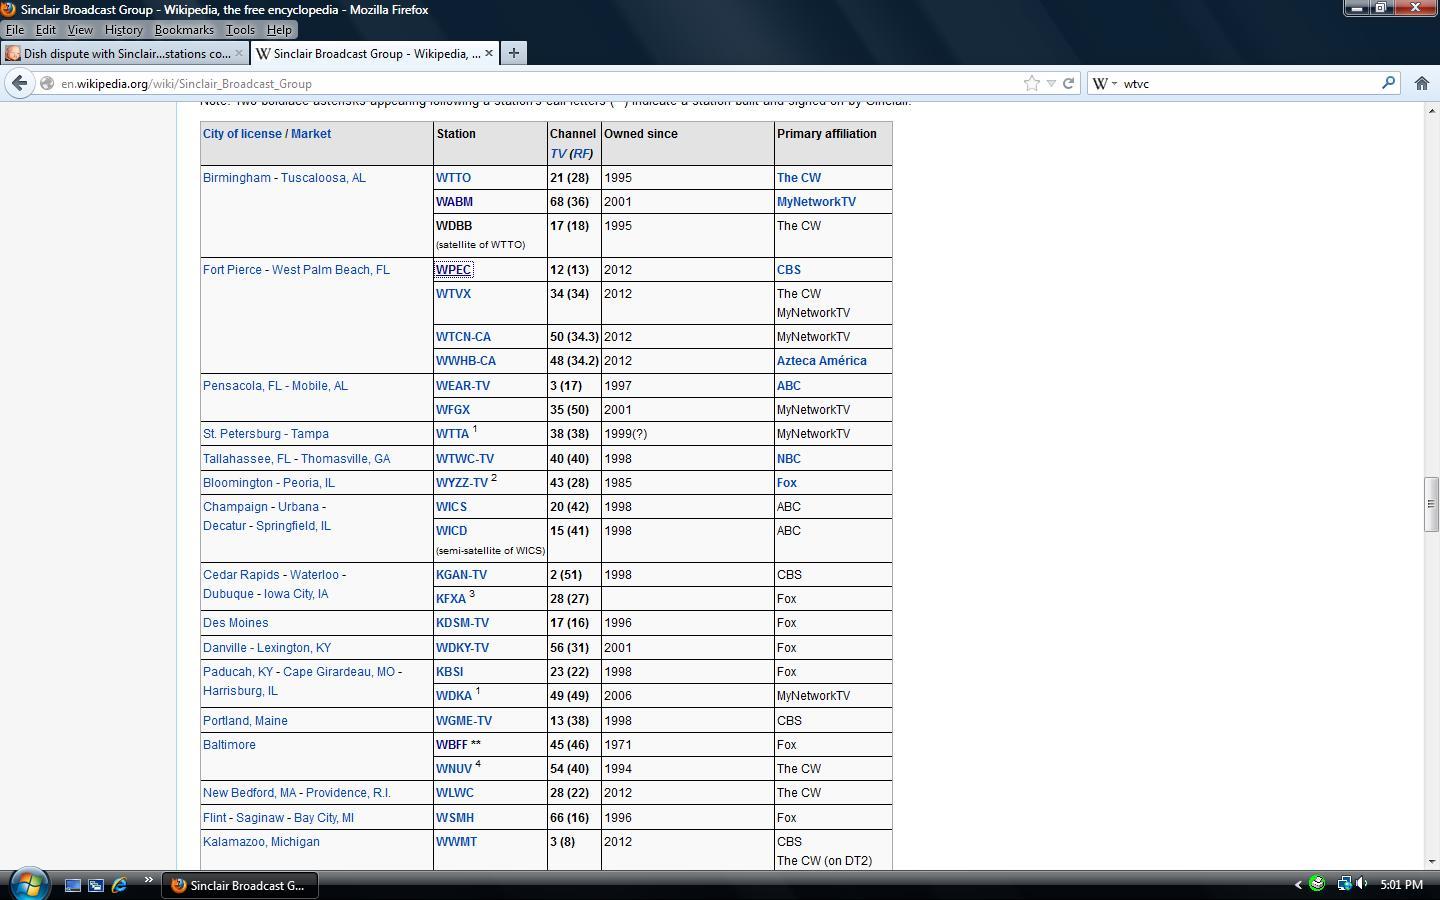The height and width of the screenshot is (900, 1440).
Task: Follow the Azteca América link
Action: tap(822, 361)
